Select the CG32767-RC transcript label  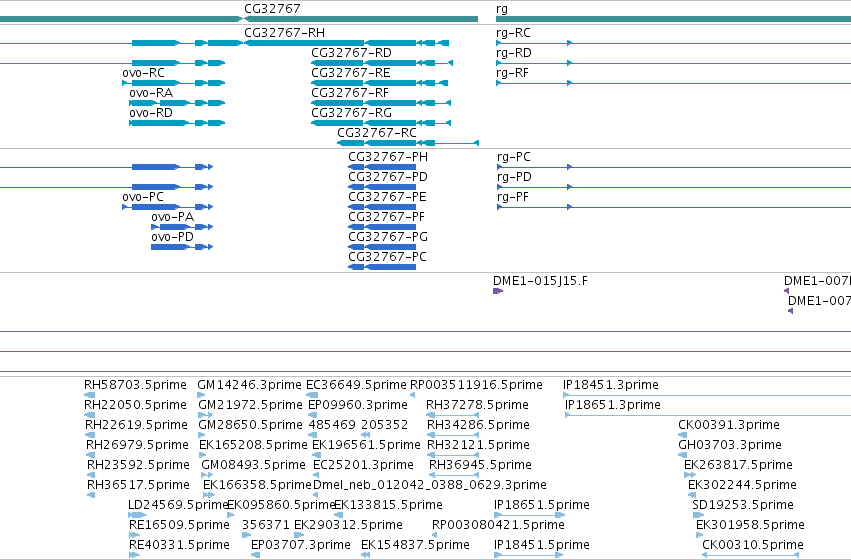tap(377, 133)
